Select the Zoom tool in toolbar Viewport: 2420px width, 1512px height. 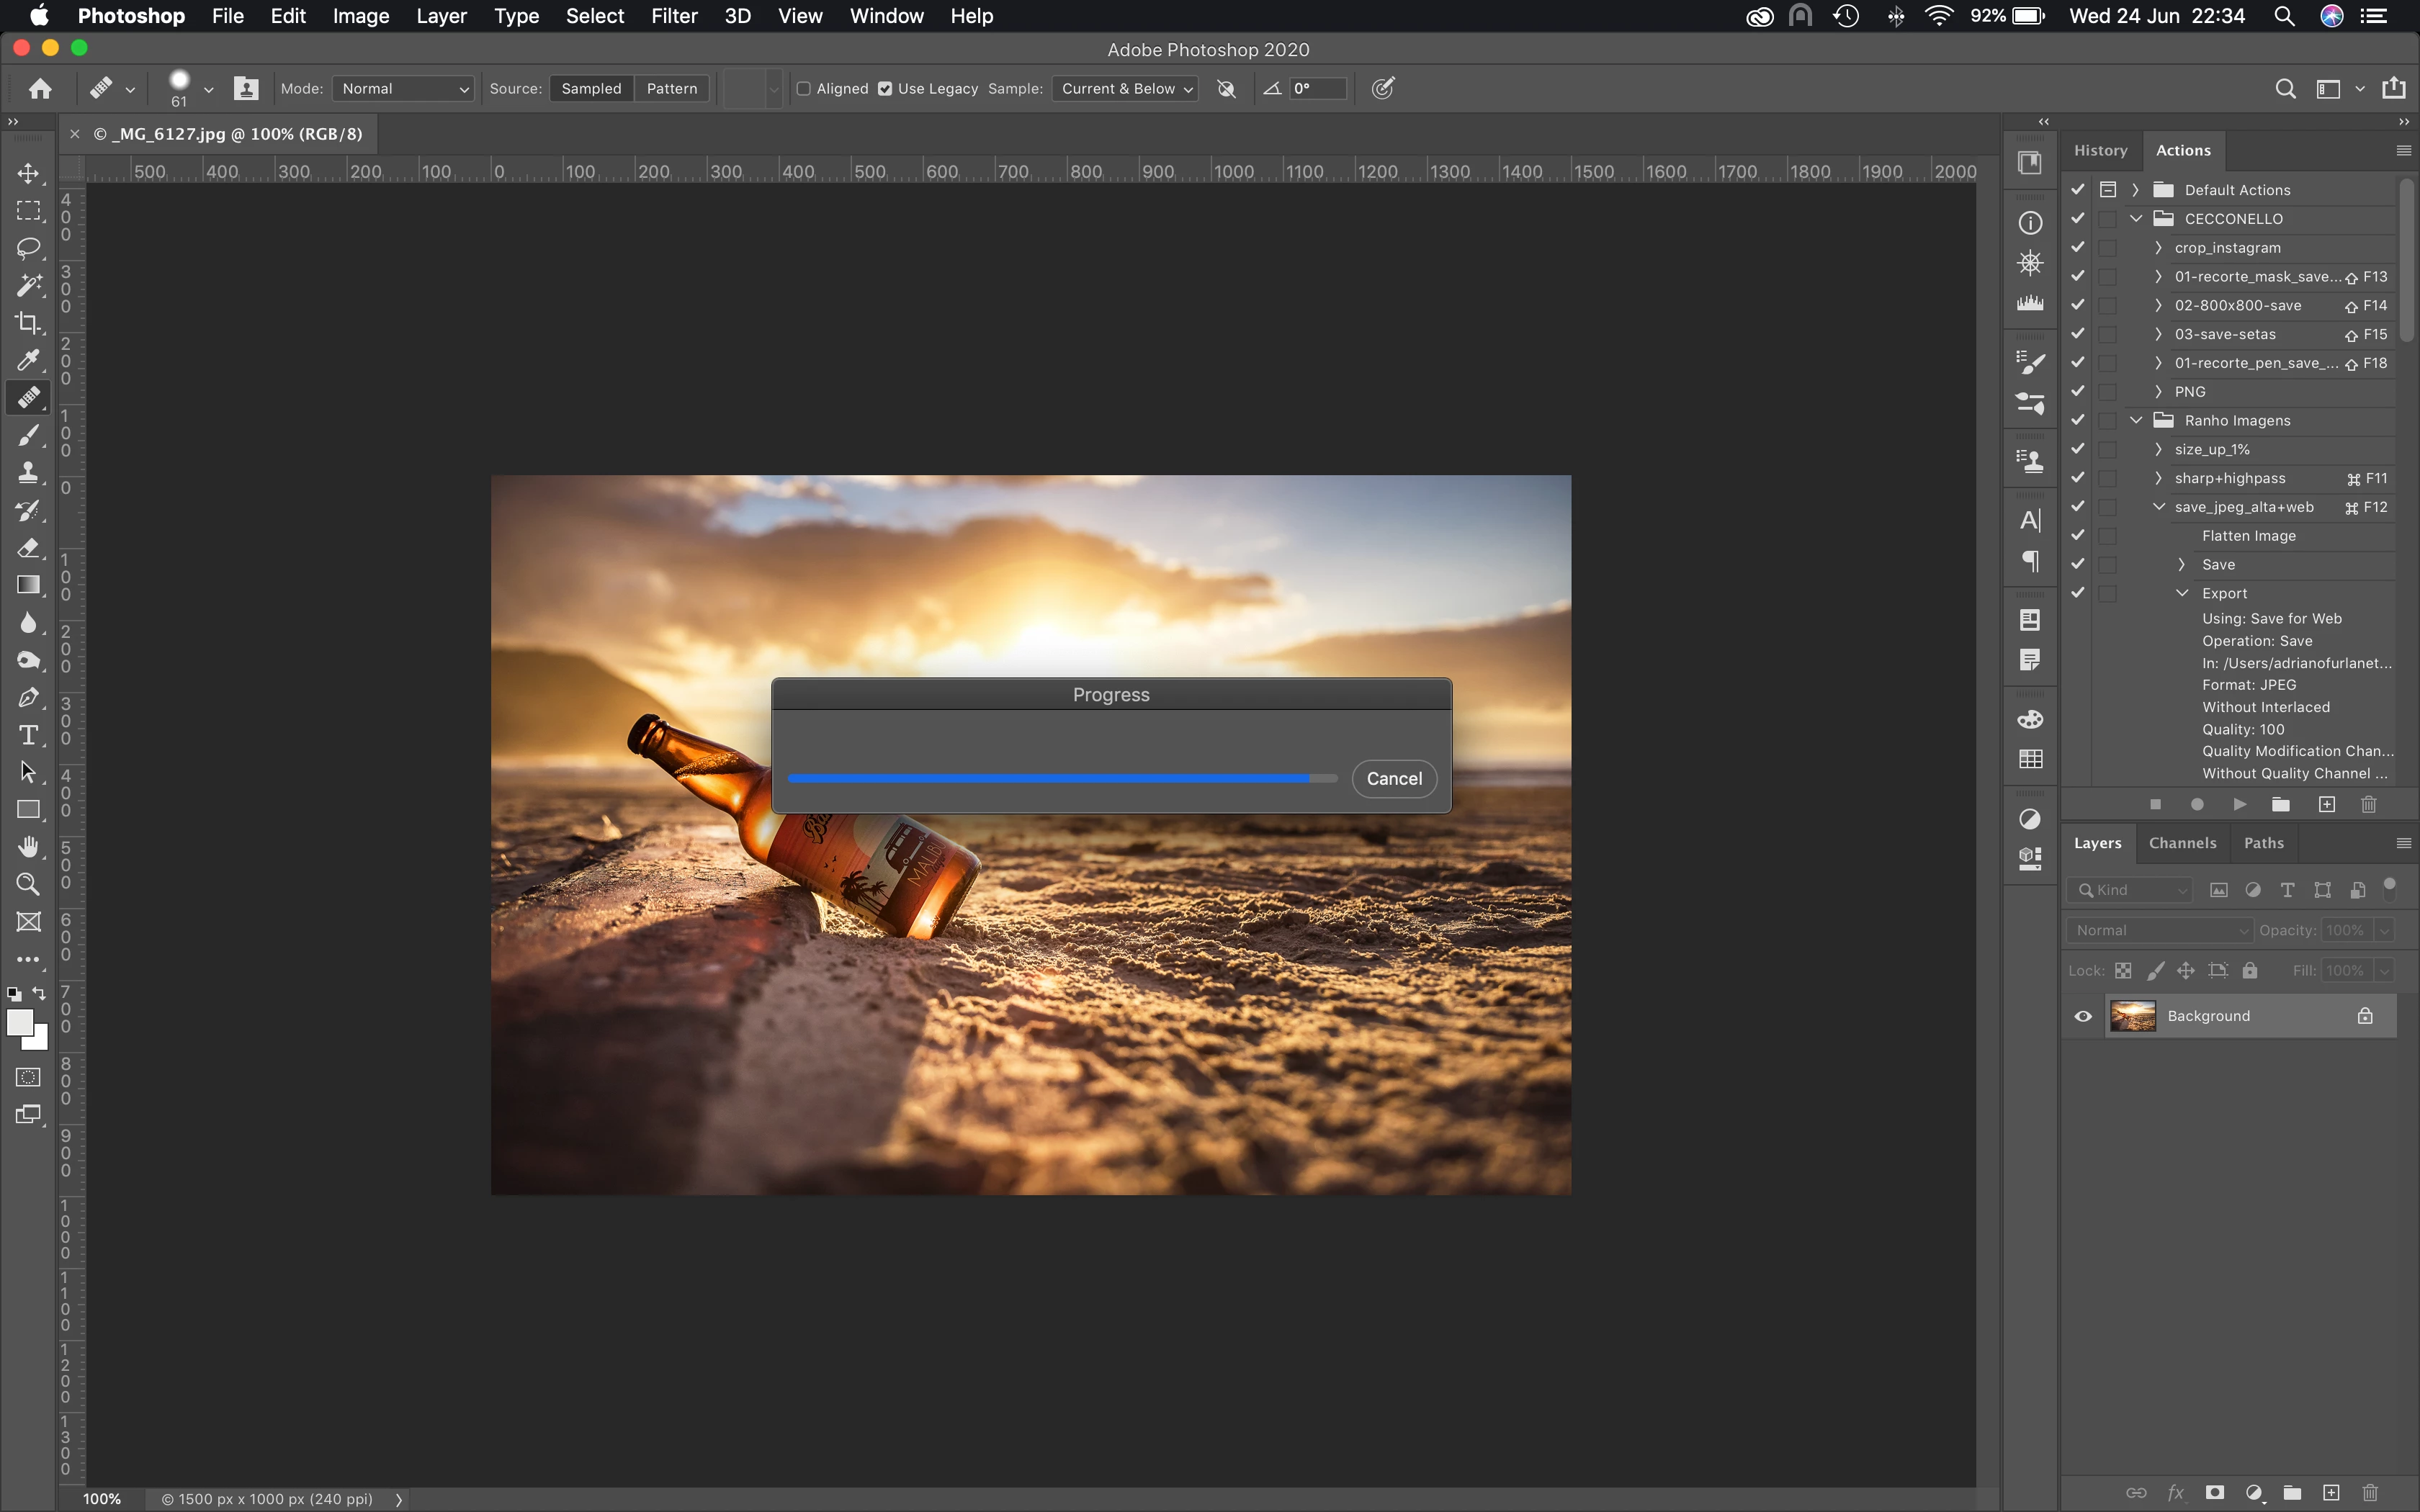[28, 884]
